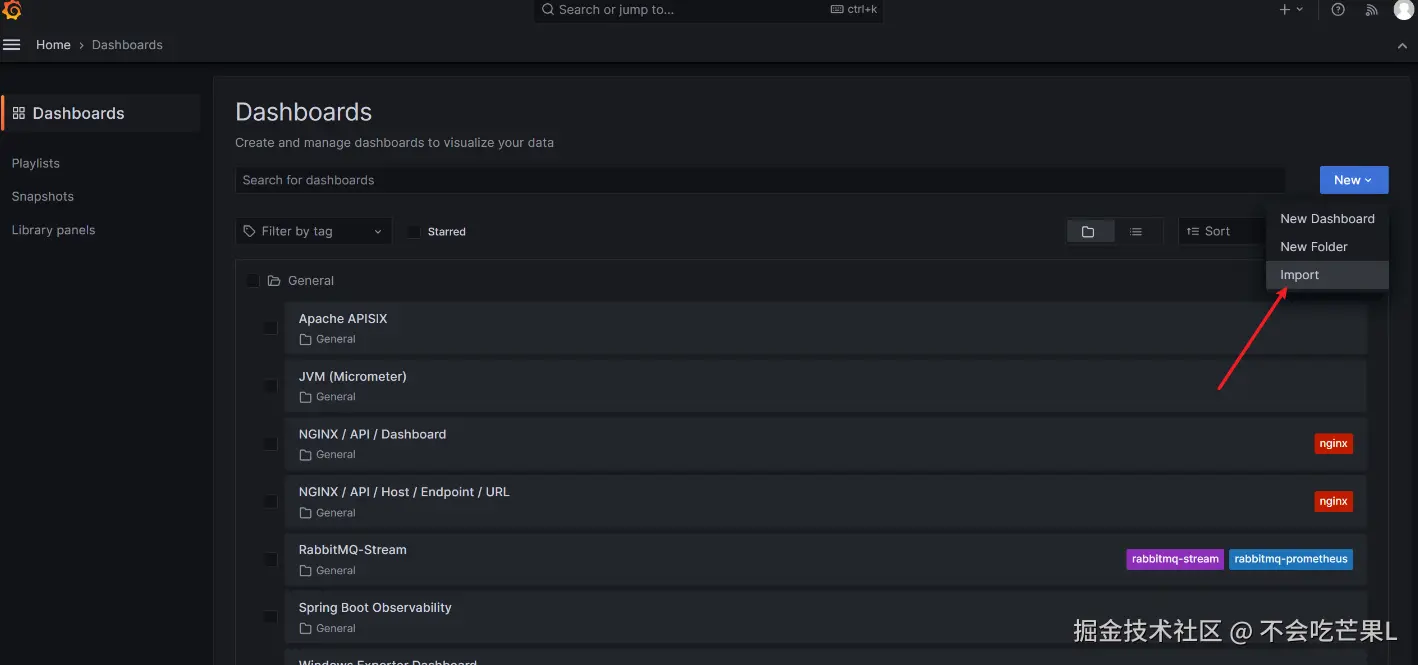Switch to folder view layout

coord(1088,231)
